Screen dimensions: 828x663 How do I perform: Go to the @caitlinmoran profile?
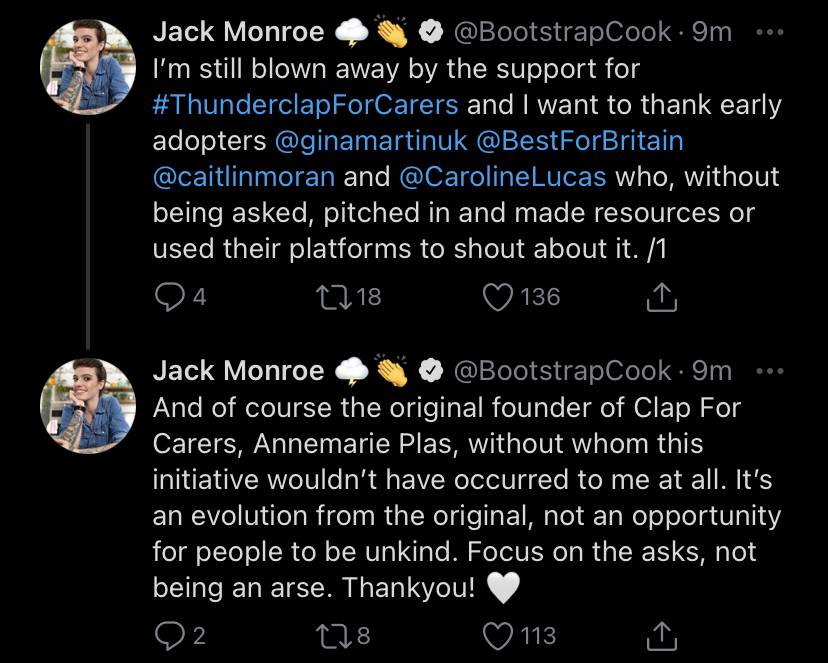click(x=244, y=177)
